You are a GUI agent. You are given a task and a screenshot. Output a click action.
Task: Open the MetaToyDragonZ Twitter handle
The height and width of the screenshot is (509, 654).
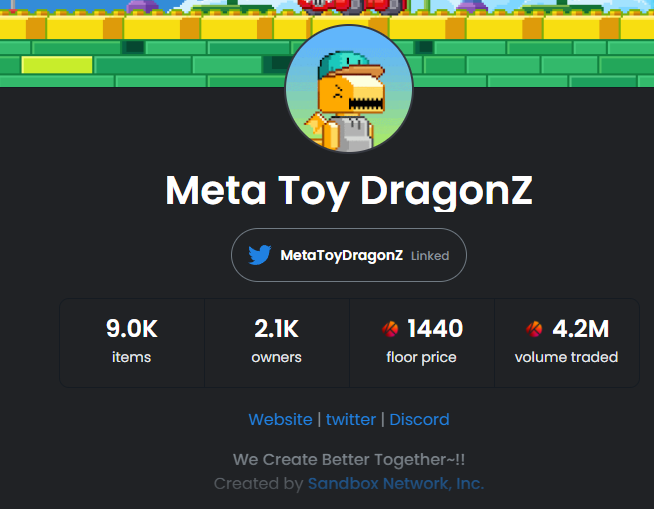[342, 255]
